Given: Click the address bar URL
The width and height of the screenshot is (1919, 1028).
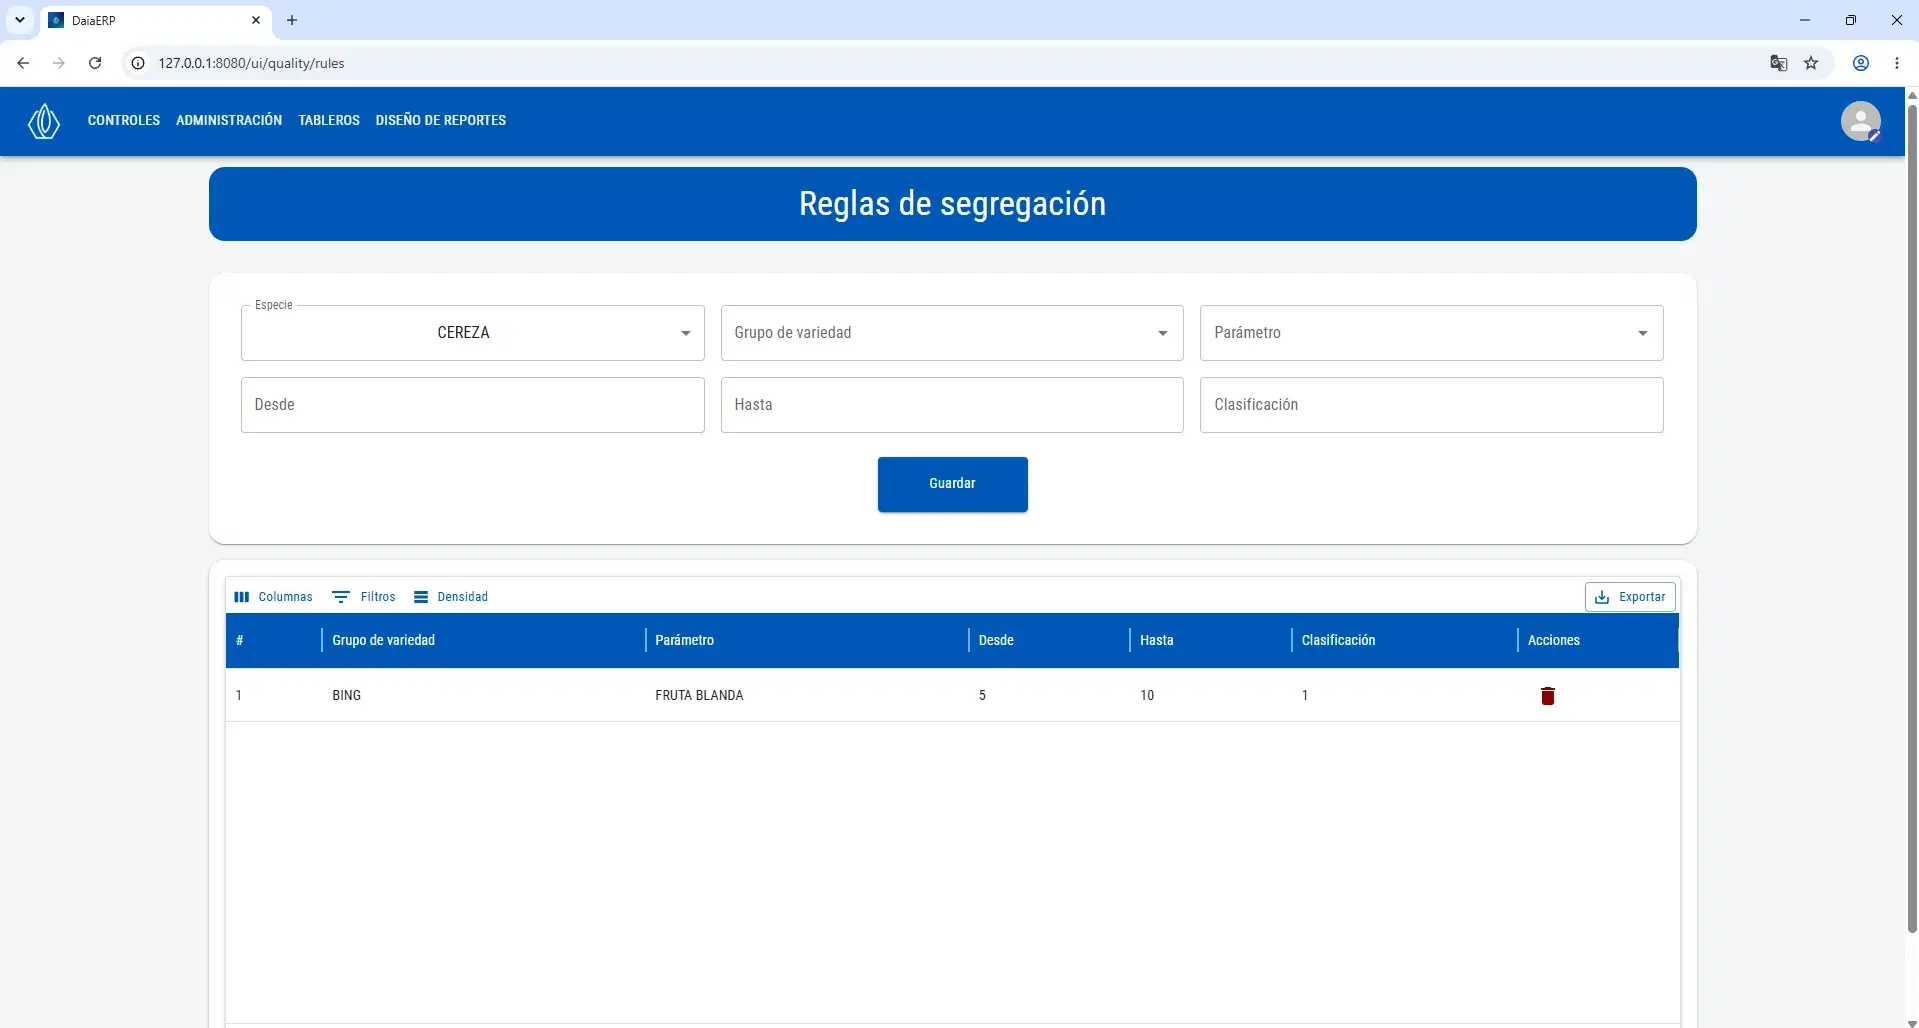Looking at the screenshot, I should click(x=251, y=63).
